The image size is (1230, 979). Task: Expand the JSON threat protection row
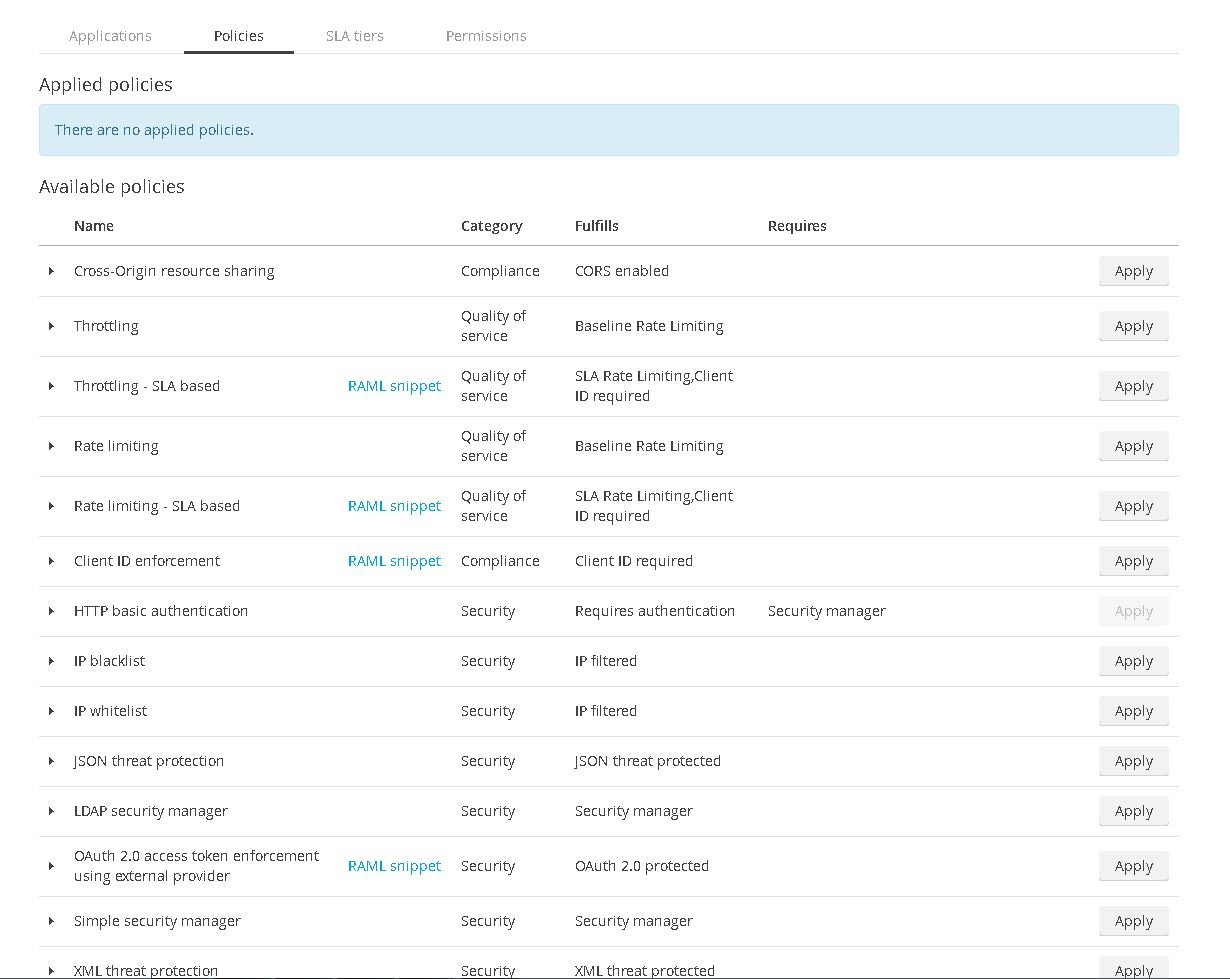click(x=51, y=761)
